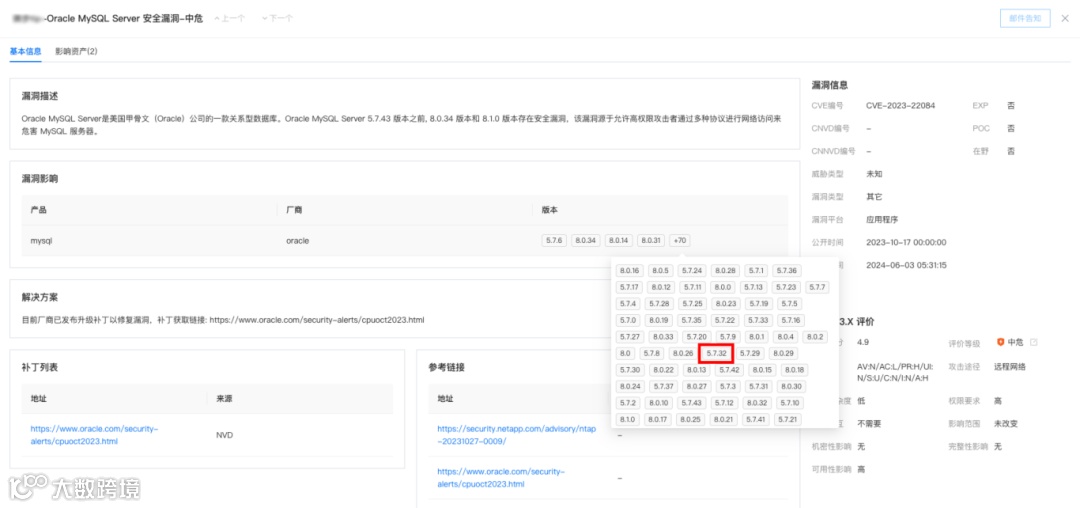Screen dimensions: 1080x508
Task: Click the 5.7.21 version tag
Action: (x=787, y=419)
